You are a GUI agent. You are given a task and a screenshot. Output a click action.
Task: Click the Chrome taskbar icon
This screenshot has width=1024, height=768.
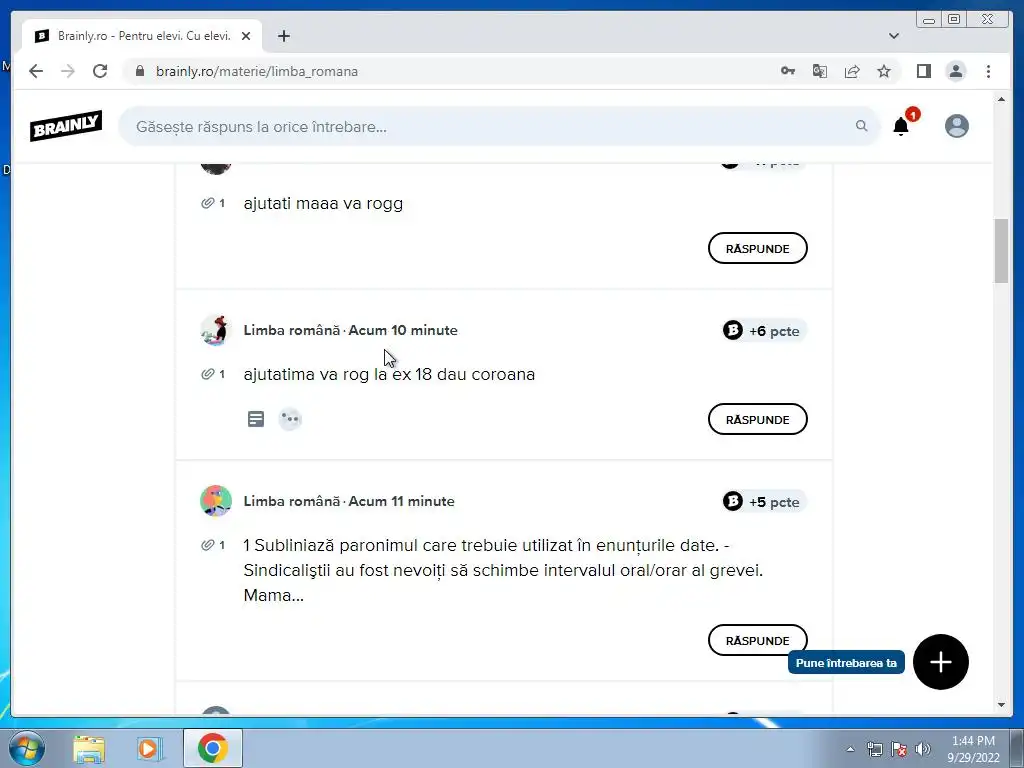coord(213,748)
